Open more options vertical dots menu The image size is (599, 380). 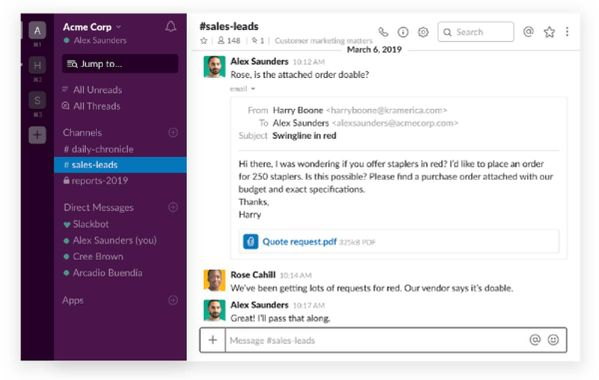click(567, 32)
